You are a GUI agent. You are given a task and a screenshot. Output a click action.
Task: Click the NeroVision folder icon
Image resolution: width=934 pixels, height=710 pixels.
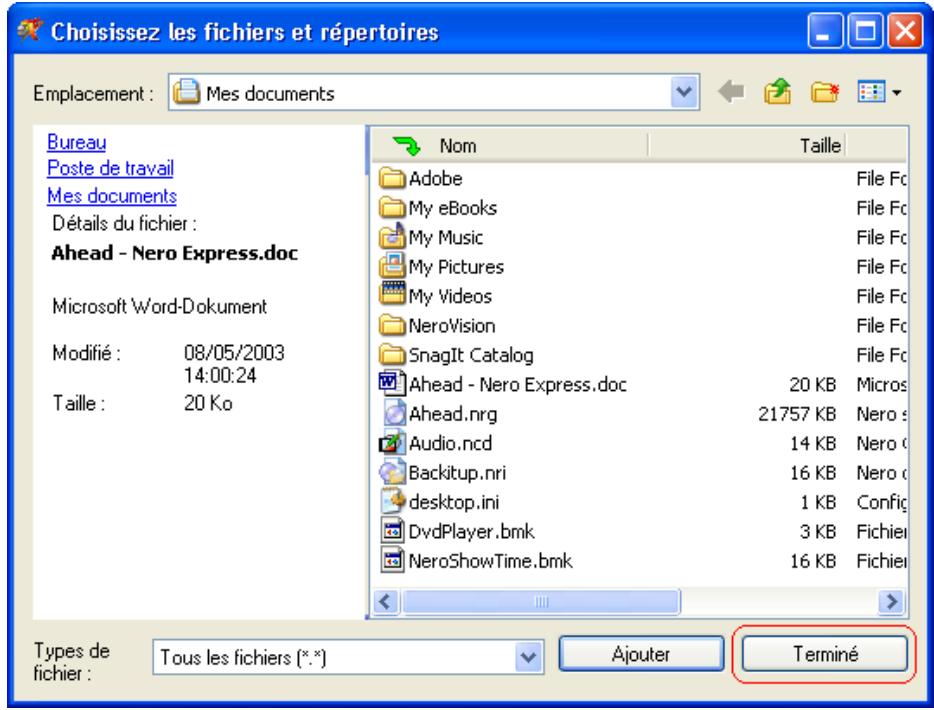(392, 325)
